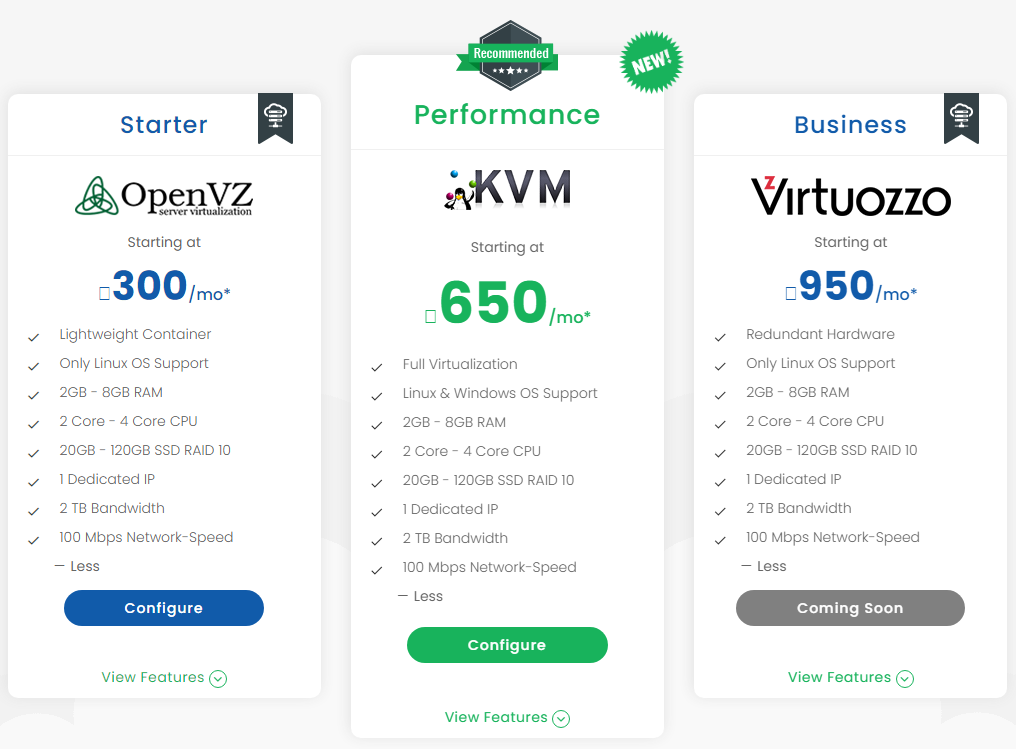Click the green NEW! starburst badge
The height and width of the screenshot is (749, 1016).
[x=651, y=62]
